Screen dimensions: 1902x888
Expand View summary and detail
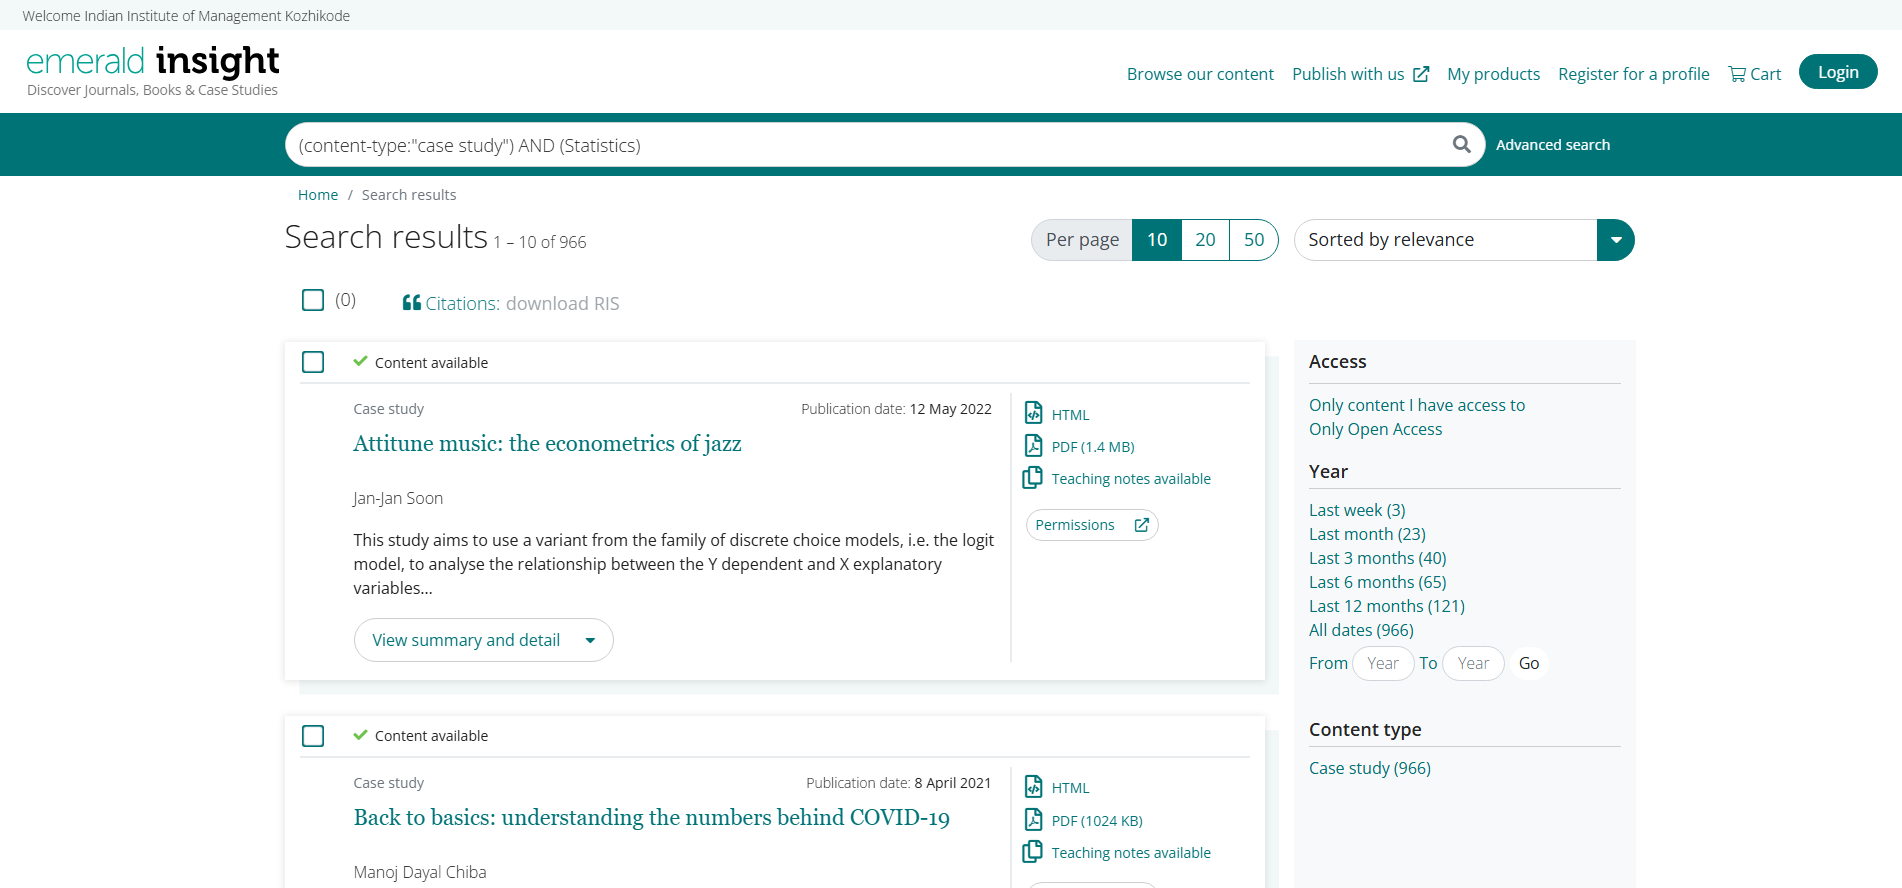pos(483,640)
